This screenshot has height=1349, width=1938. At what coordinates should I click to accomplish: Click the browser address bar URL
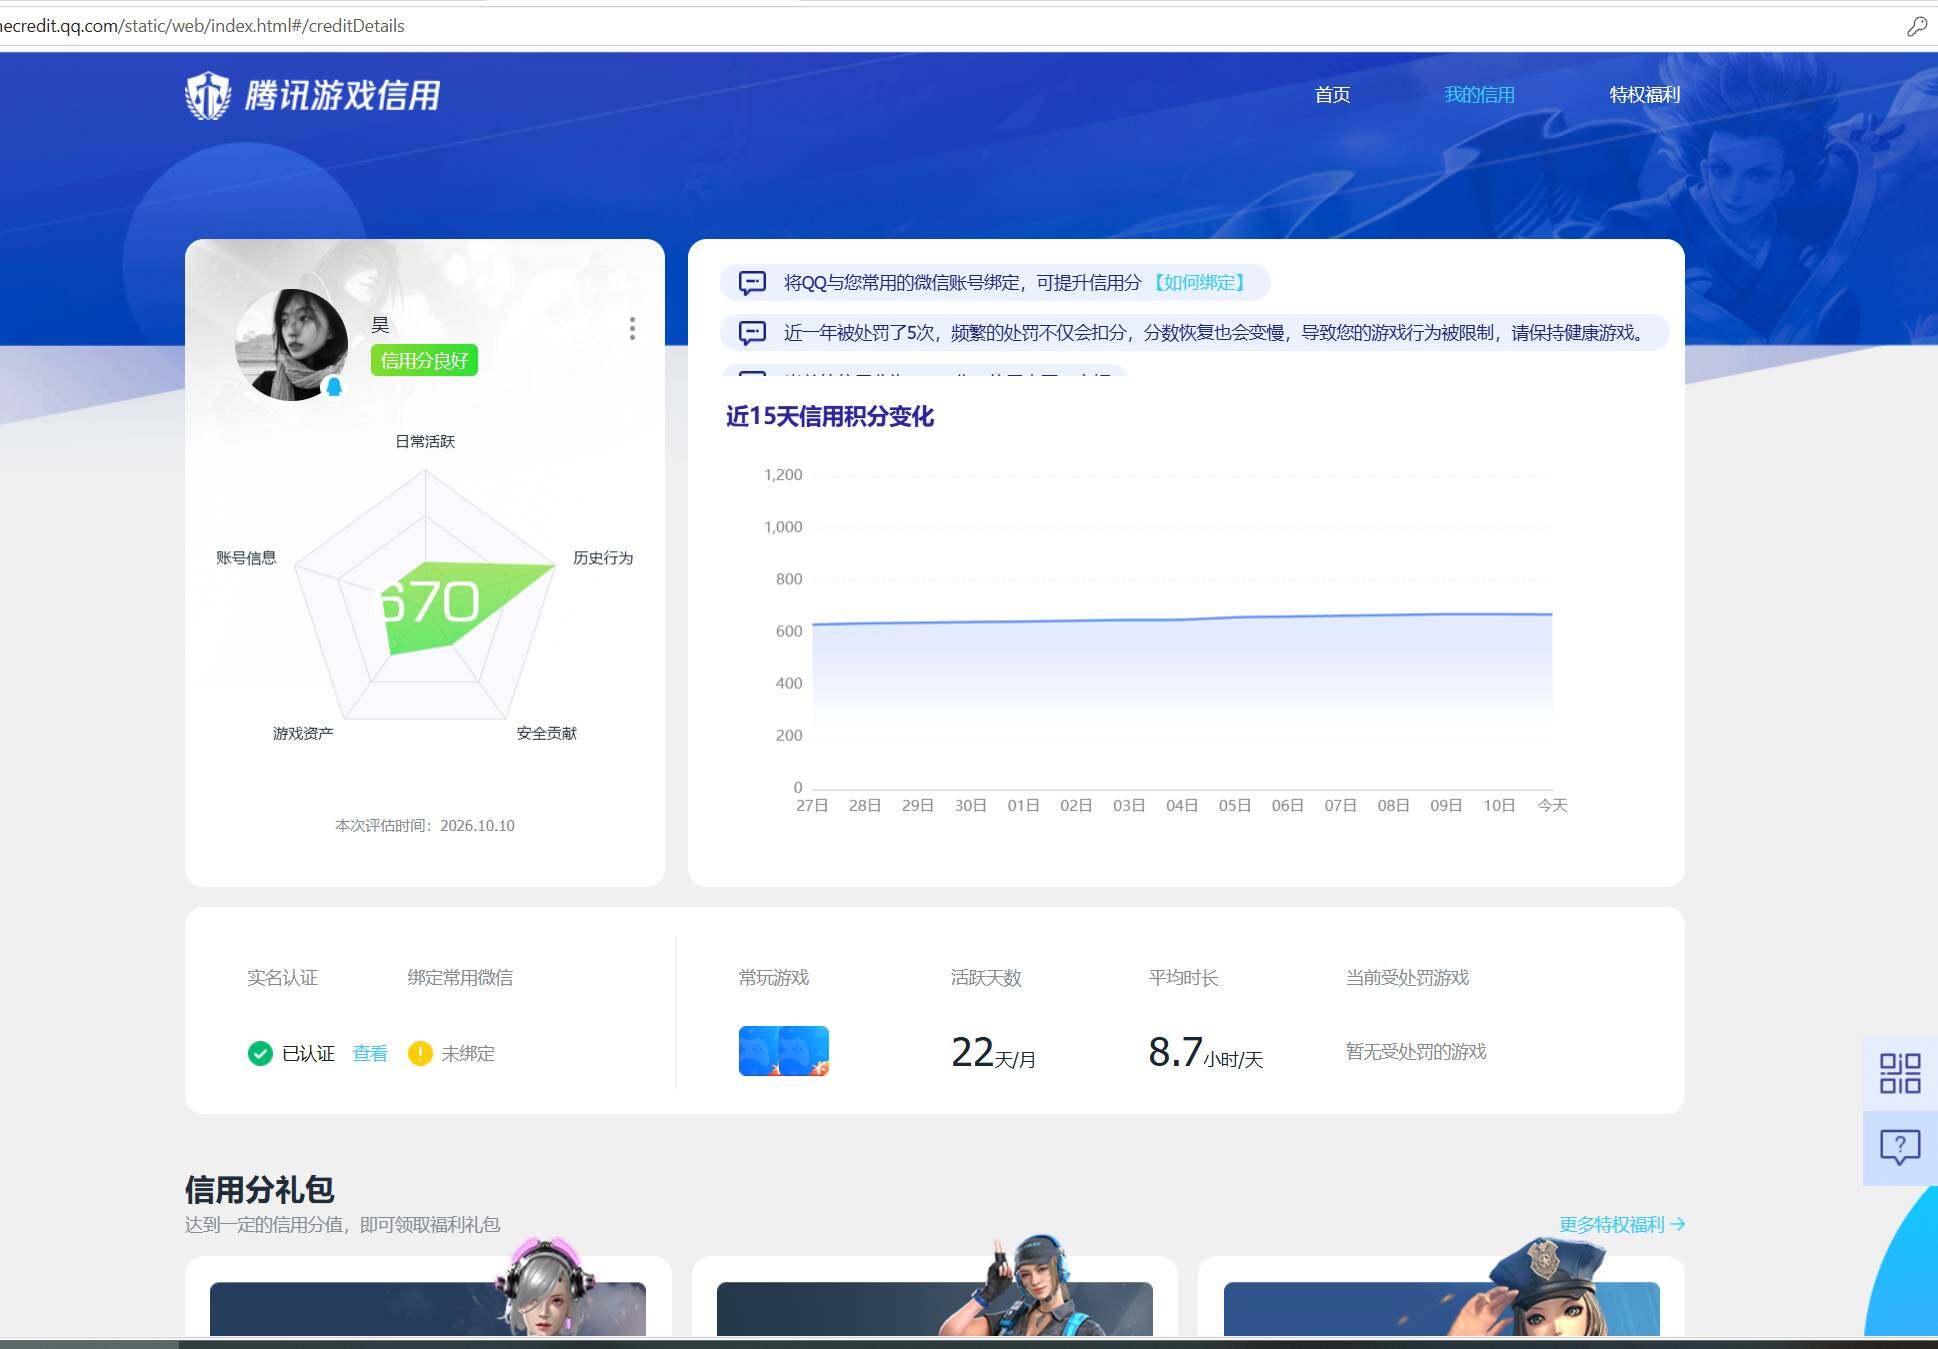[x=202, y=26]
